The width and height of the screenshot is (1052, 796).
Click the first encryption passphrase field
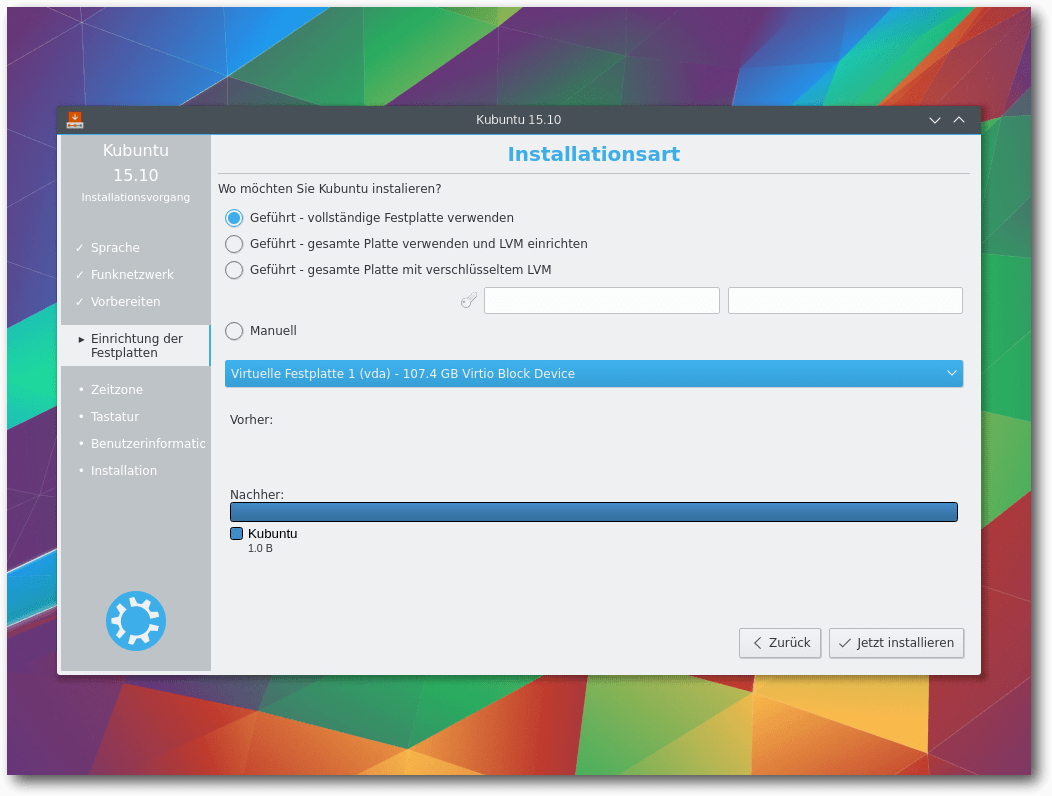(x=602, y=301)
